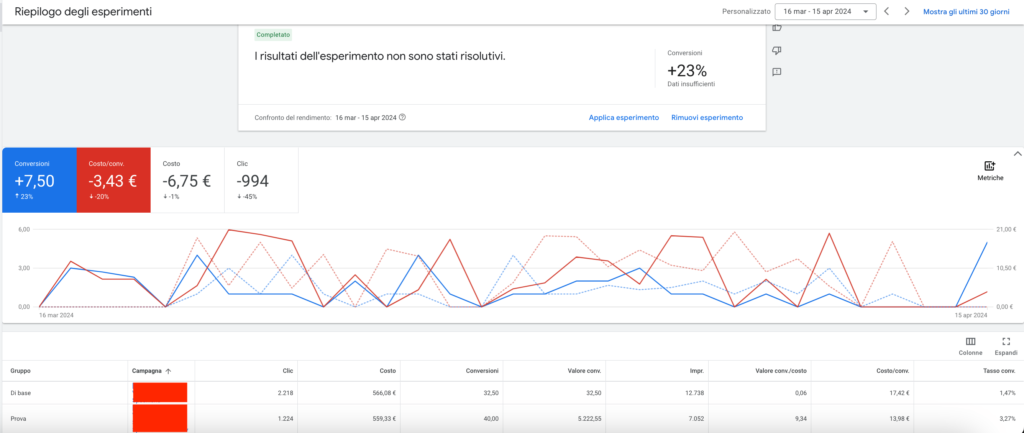Select the Costo metric card

point(187,180)
